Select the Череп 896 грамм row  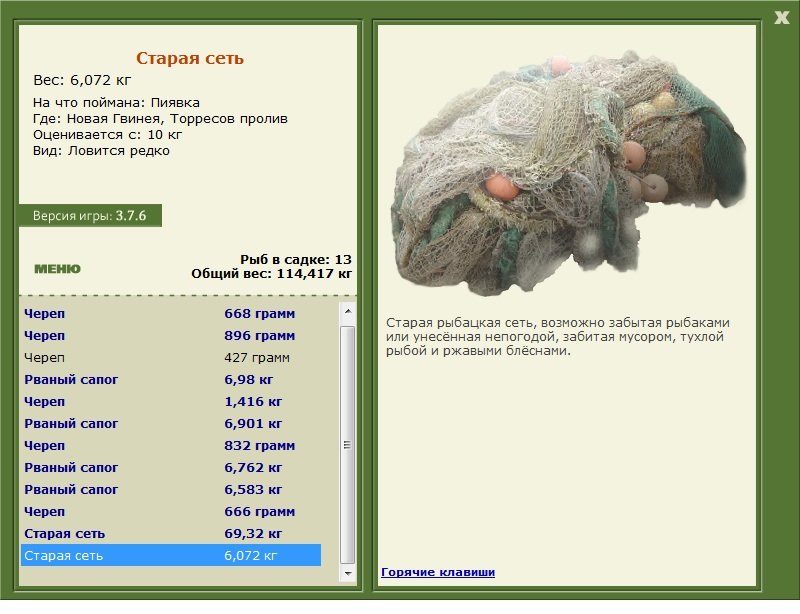pos(171,335)
